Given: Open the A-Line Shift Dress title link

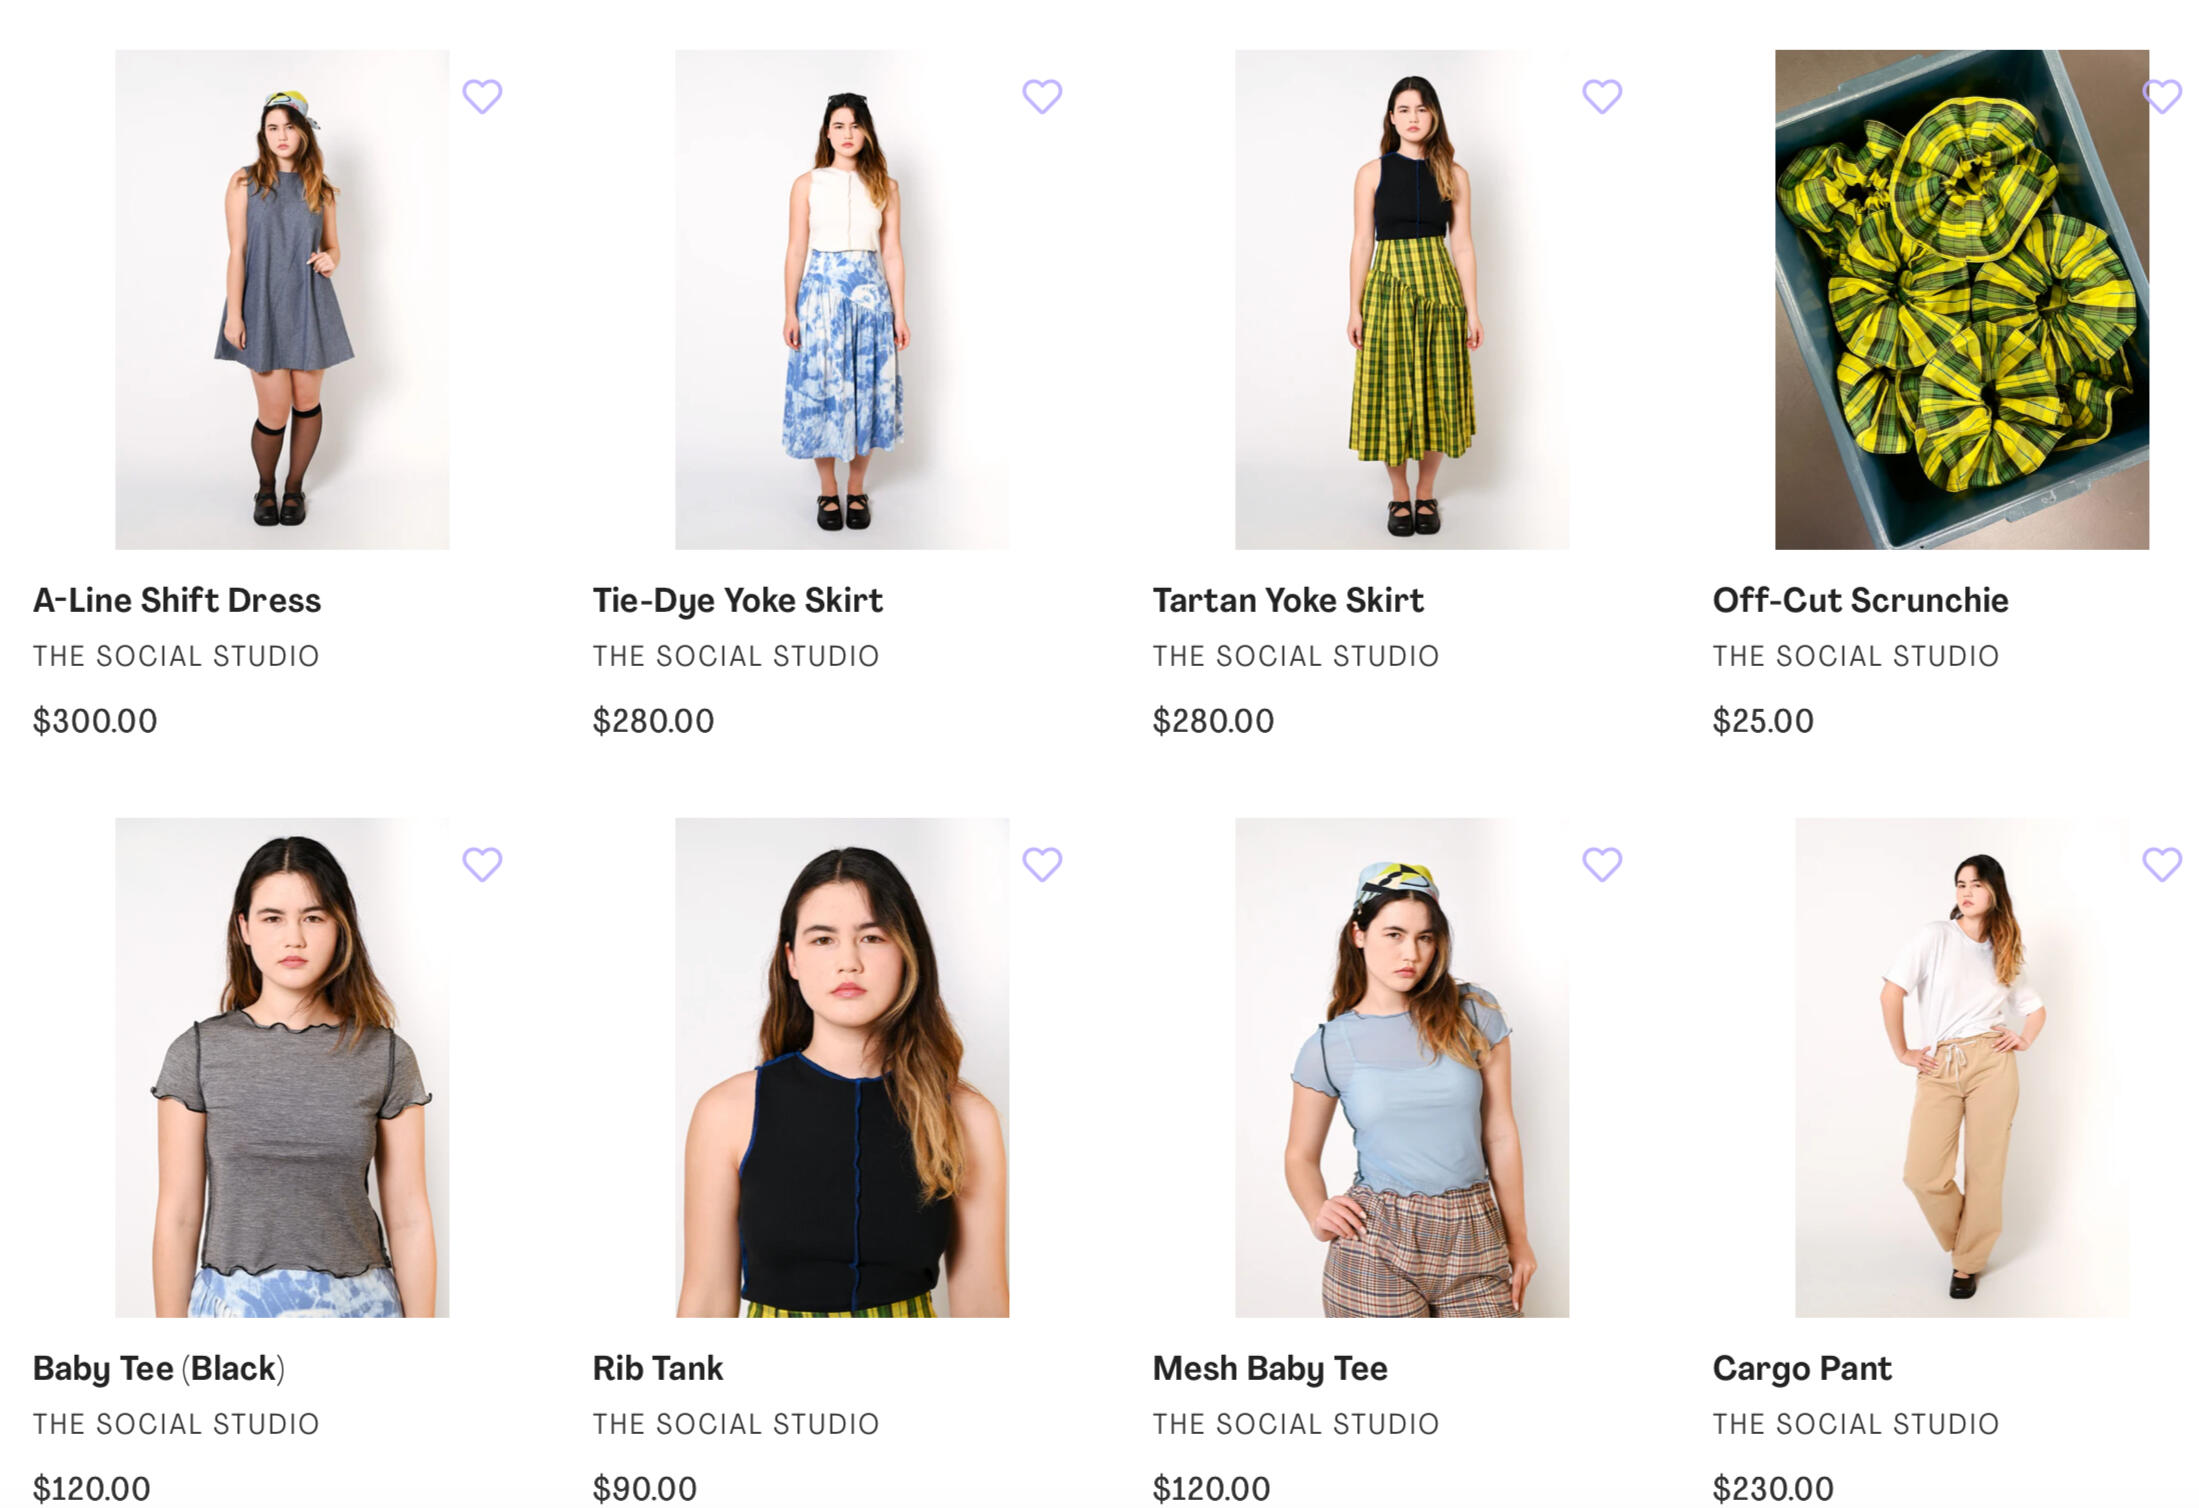Looking at the screenshot, I should tap(177, 600).
